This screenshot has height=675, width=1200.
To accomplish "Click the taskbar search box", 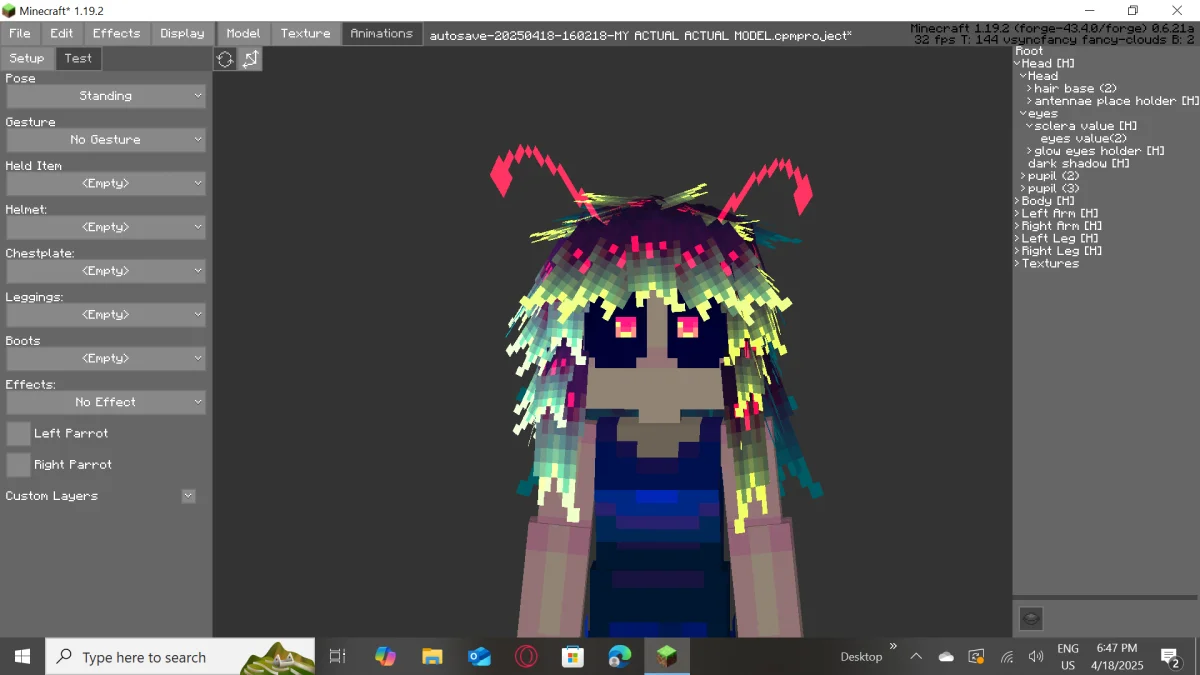I will point(180,657).
